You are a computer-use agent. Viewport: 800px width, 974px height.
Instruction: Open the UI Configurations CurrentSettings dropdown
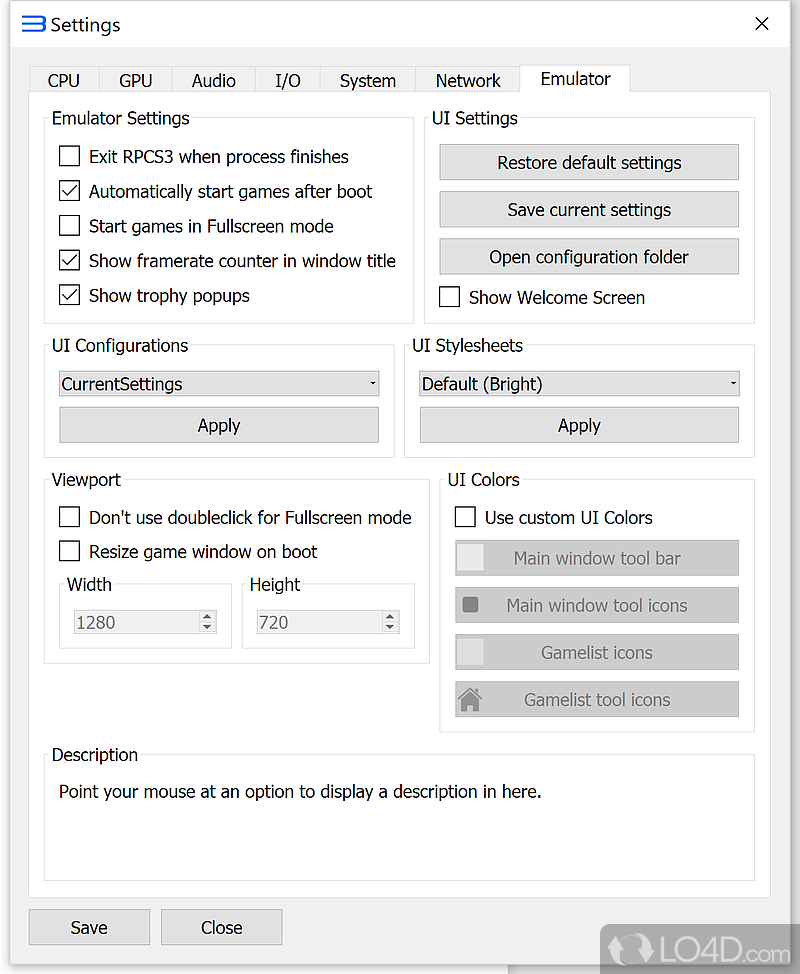(219, 383)
